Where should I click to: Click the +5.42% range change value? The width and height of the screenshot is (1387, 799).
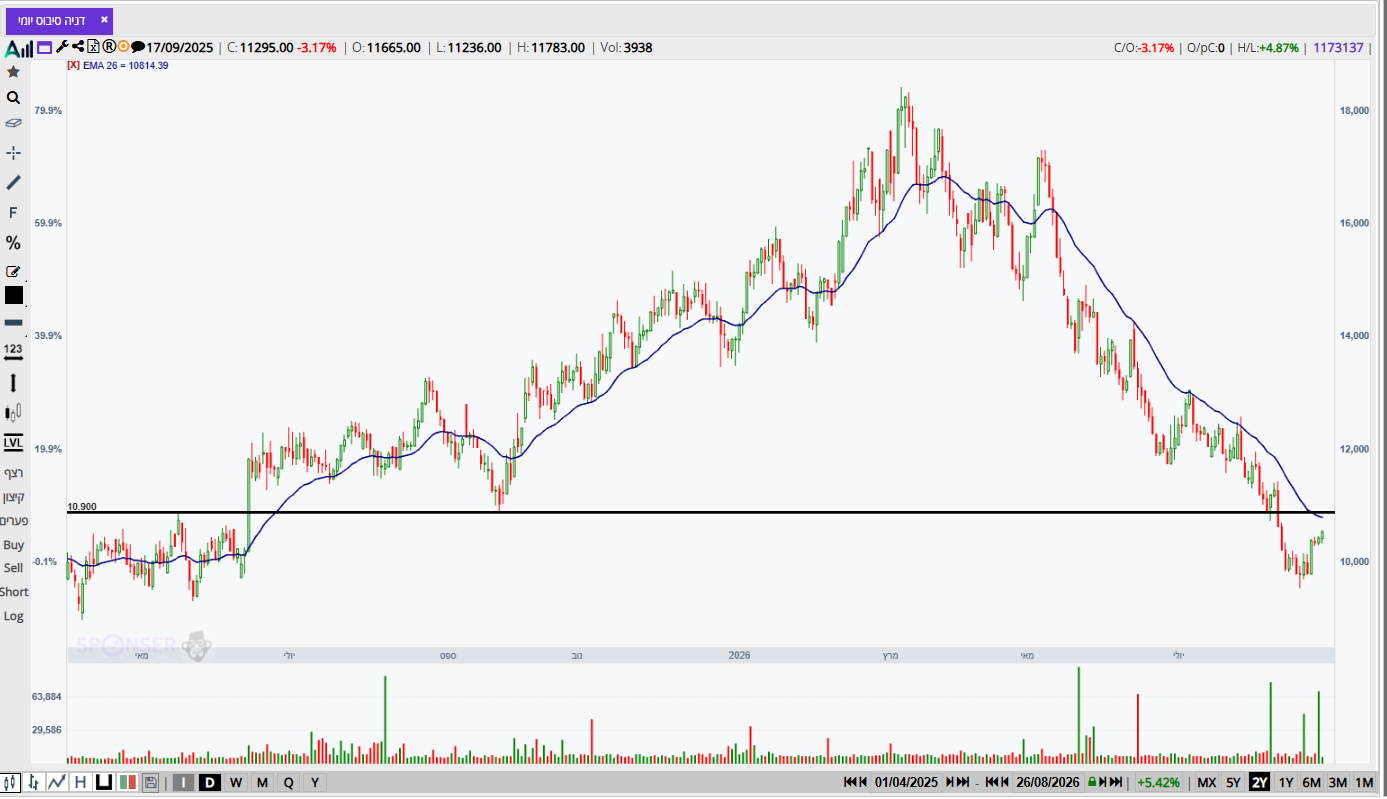pyautogui.click(x=1159, y=782)
